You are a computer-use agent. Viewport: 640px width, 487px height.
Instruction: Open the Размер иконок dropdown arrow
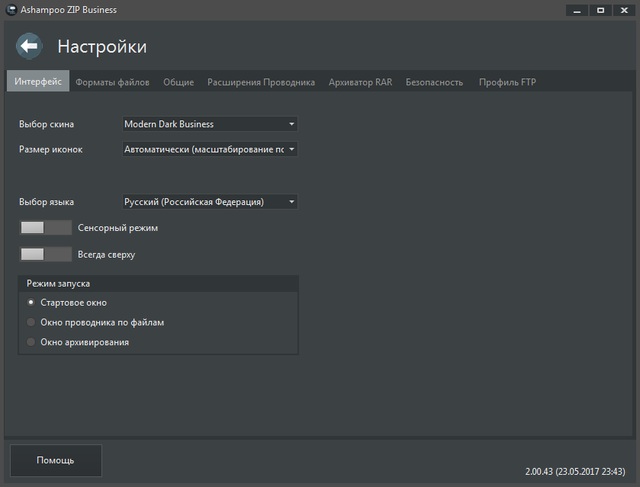click(x=291, y=149)
